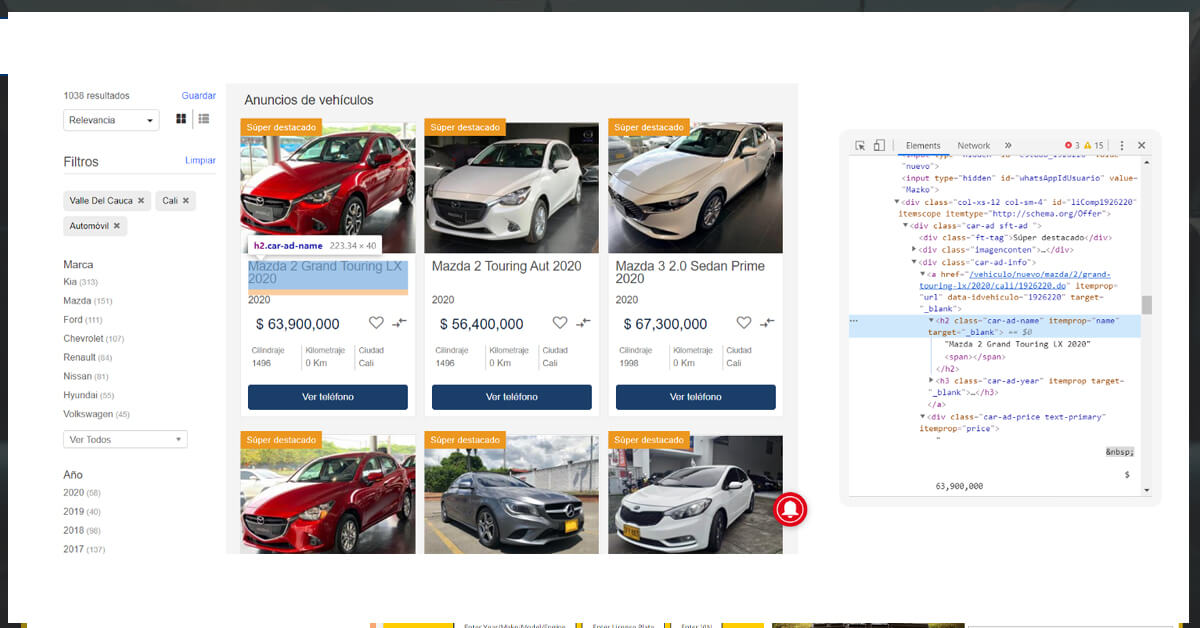Open the white Kia sedan photo
This screenshot has width=1200, height=628.
click(696, 494)
